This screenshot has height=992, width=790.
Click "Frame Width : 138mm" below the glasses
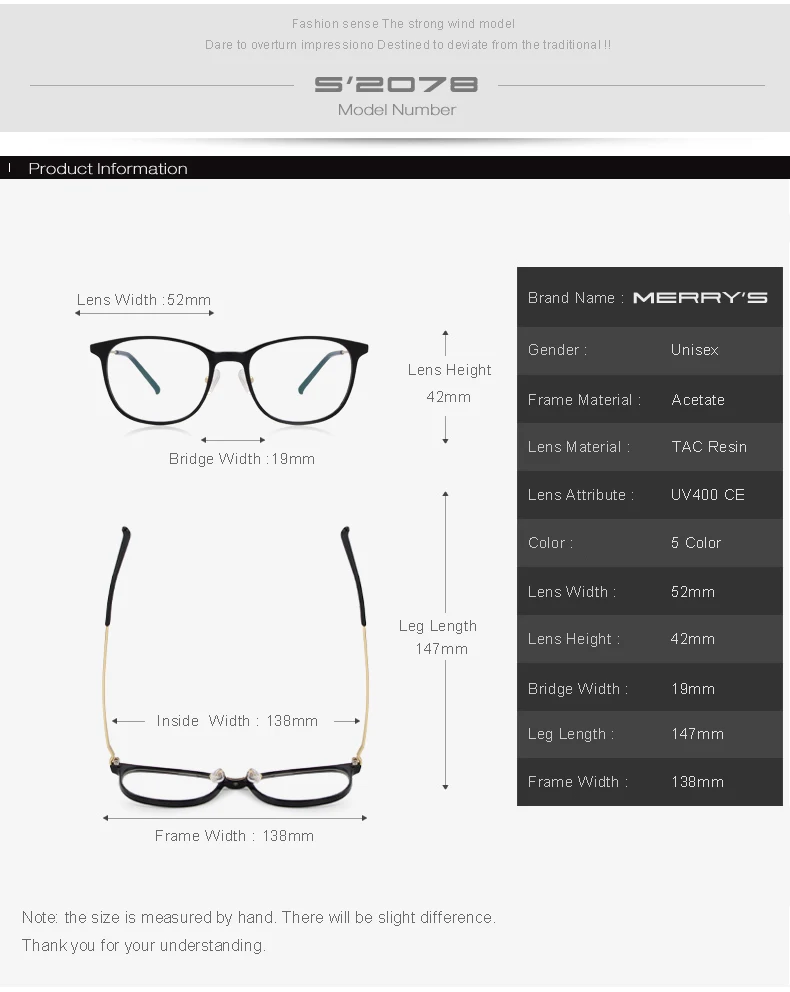(x=234, y=836)
